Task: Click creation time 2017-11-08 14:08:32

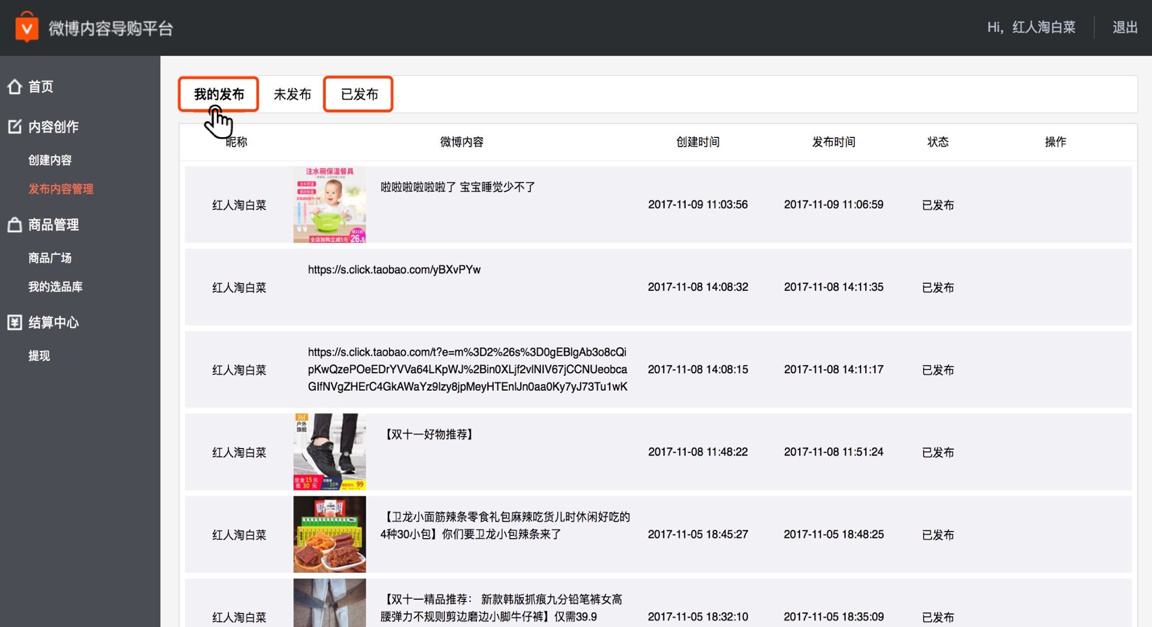Action: pyautogui.click(x=697, y=287)
